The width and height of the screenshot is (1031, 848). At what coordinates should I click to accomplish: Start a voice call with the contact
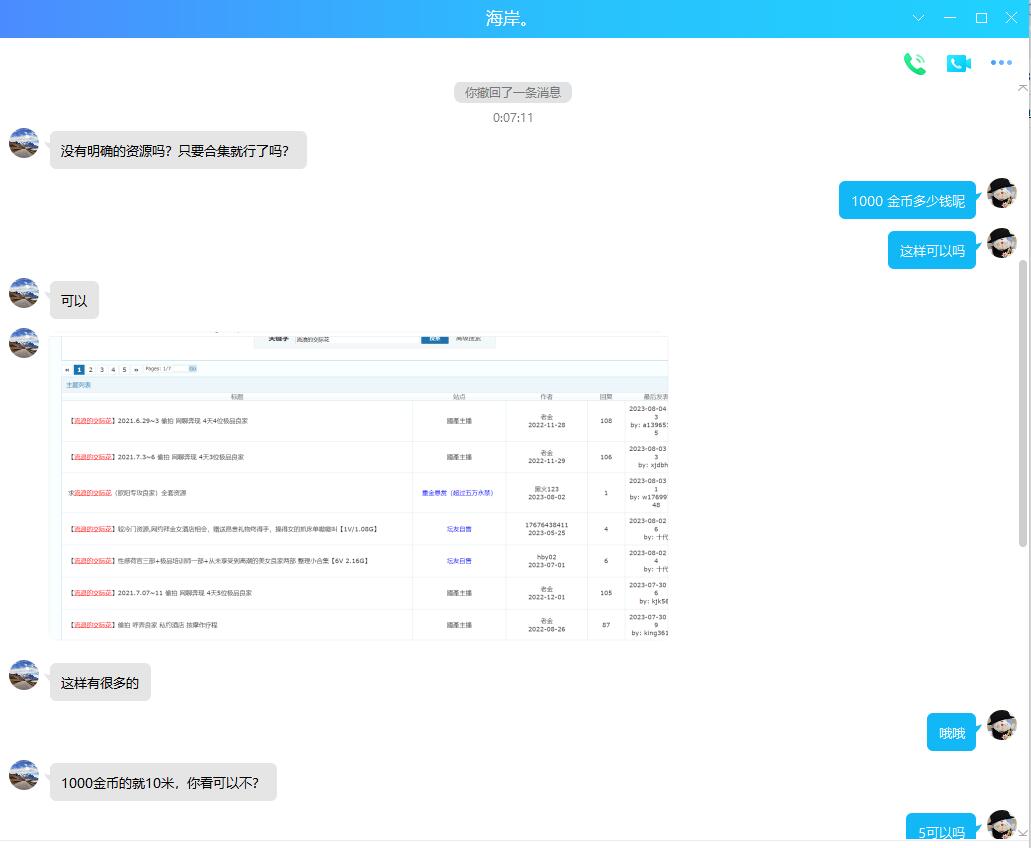tap(914, 63)
